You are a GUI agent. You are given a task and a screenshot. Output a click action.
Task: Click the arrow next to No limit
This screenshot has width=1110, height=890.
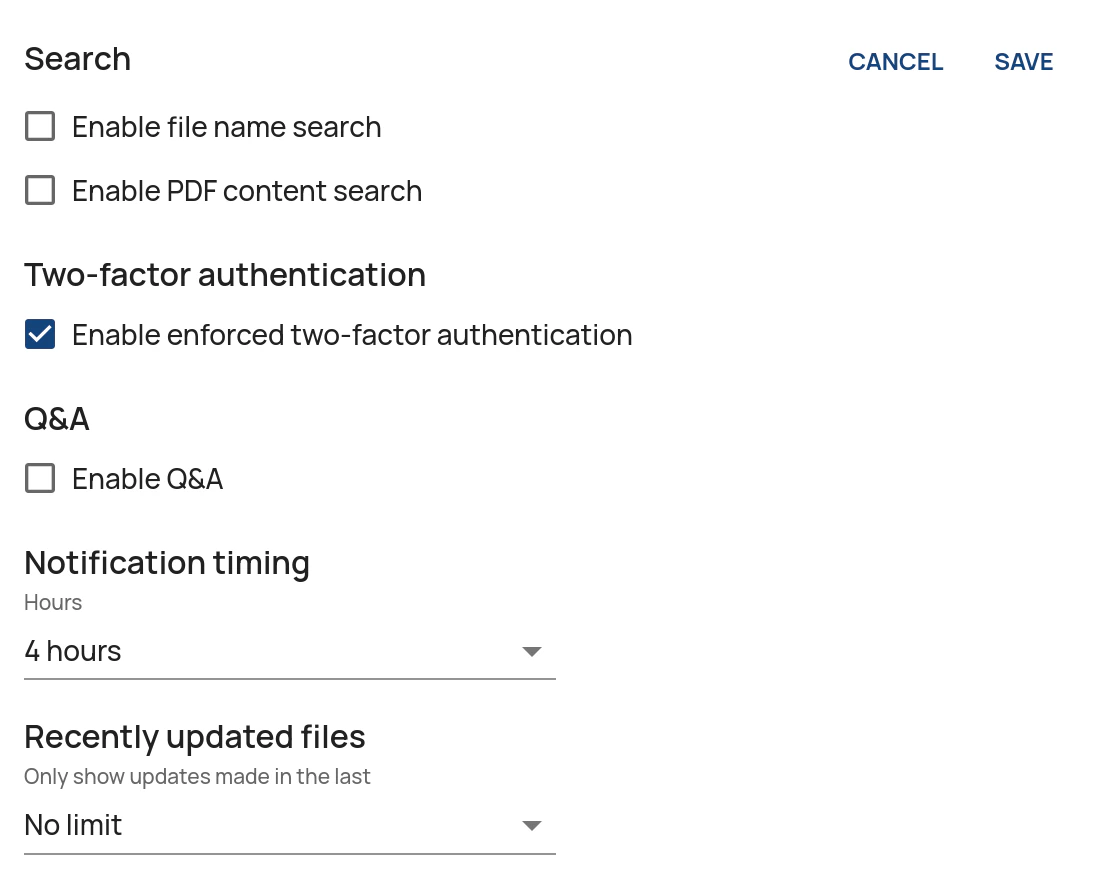coord(532,825)
